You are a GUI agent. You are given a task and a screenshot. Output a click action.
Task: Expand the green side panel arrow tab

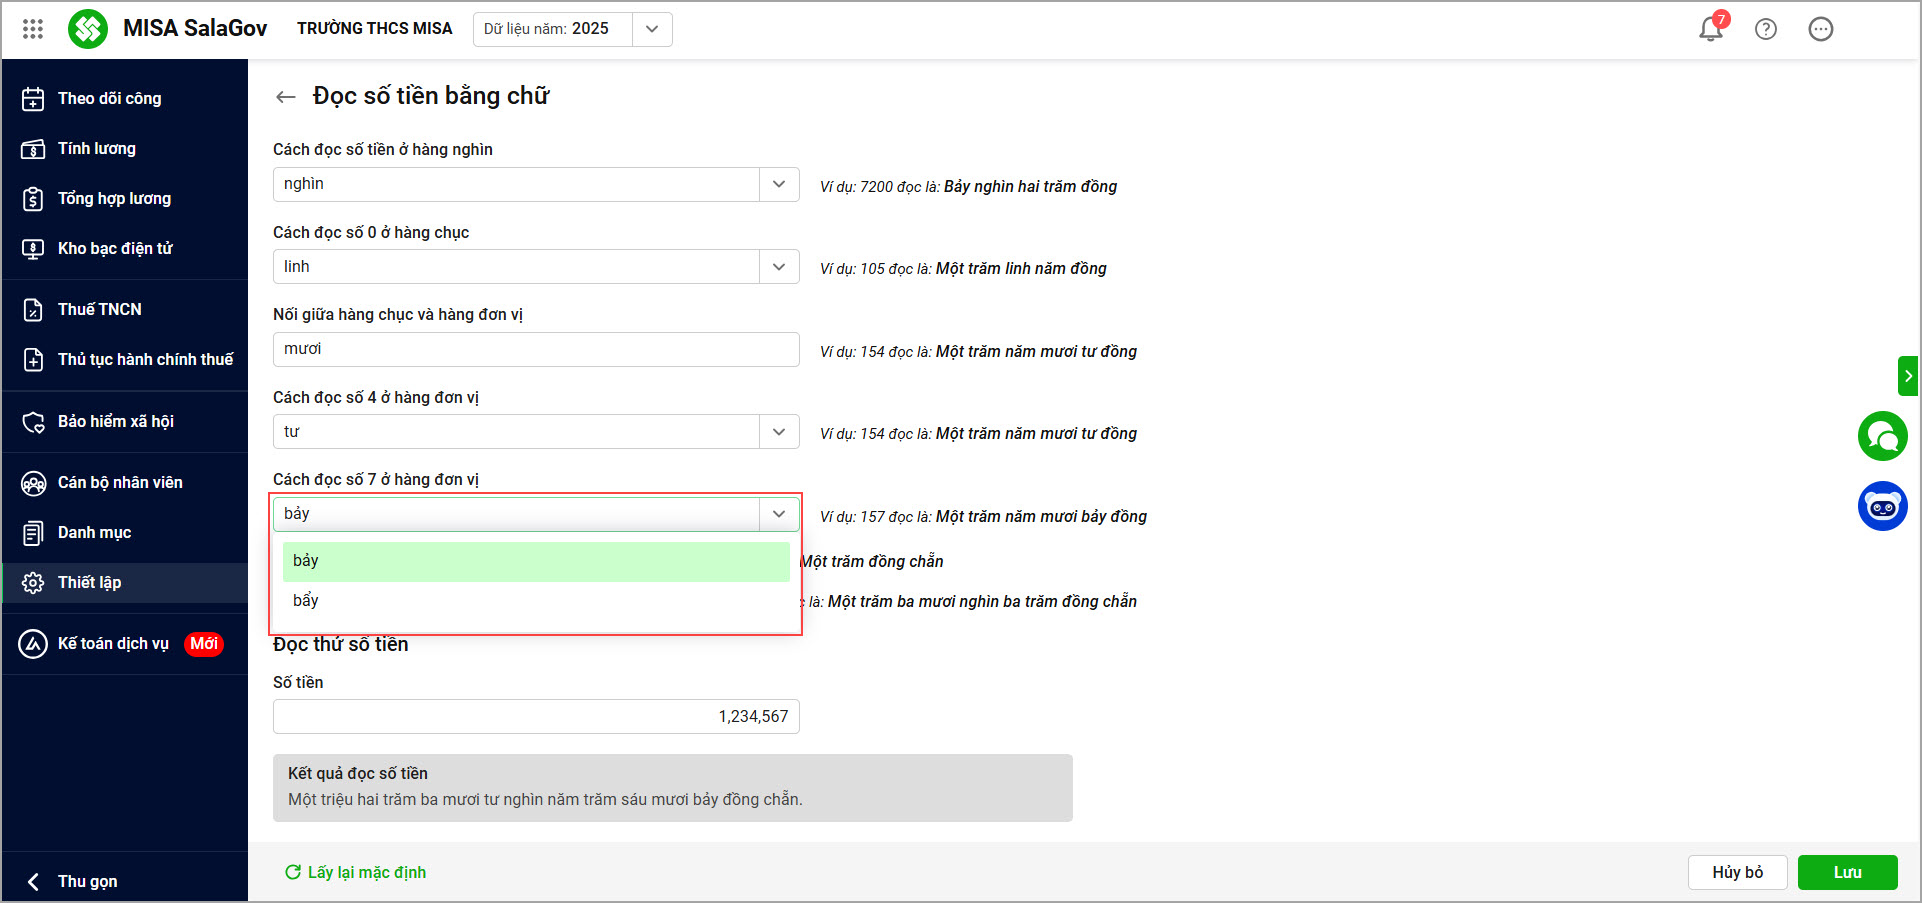[x=1908, y=376]
